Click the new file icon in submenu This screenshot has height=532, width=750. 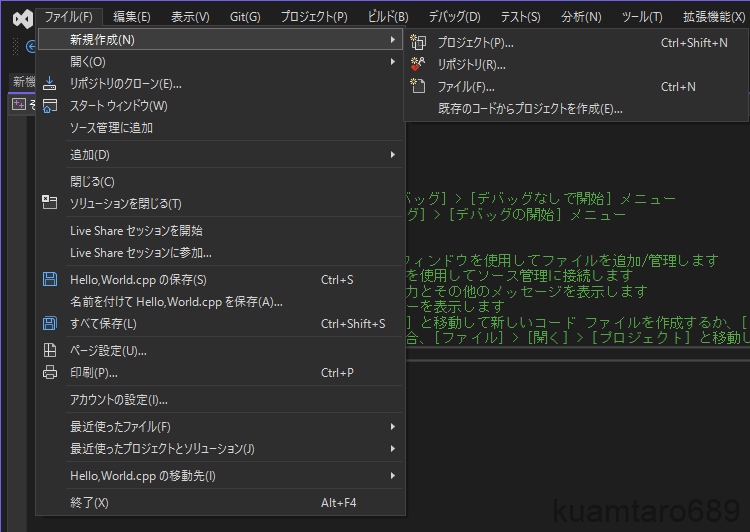click(418, 86)
